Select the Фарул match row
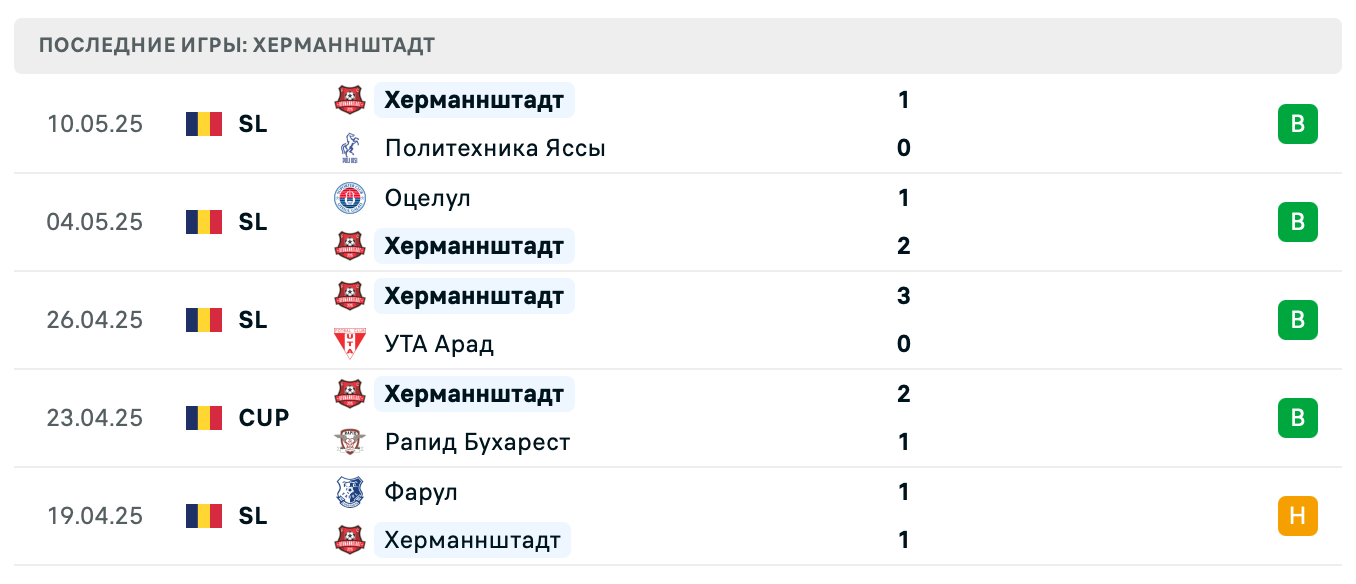This screenshot has height=584, width=1356. [x=678, y=516]
